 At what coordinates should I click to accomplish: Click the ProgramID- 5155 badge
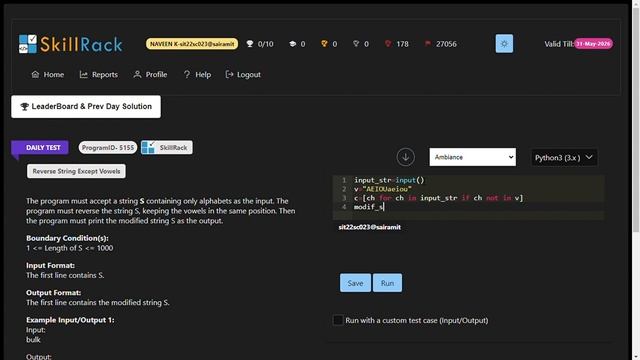[108, 148]
